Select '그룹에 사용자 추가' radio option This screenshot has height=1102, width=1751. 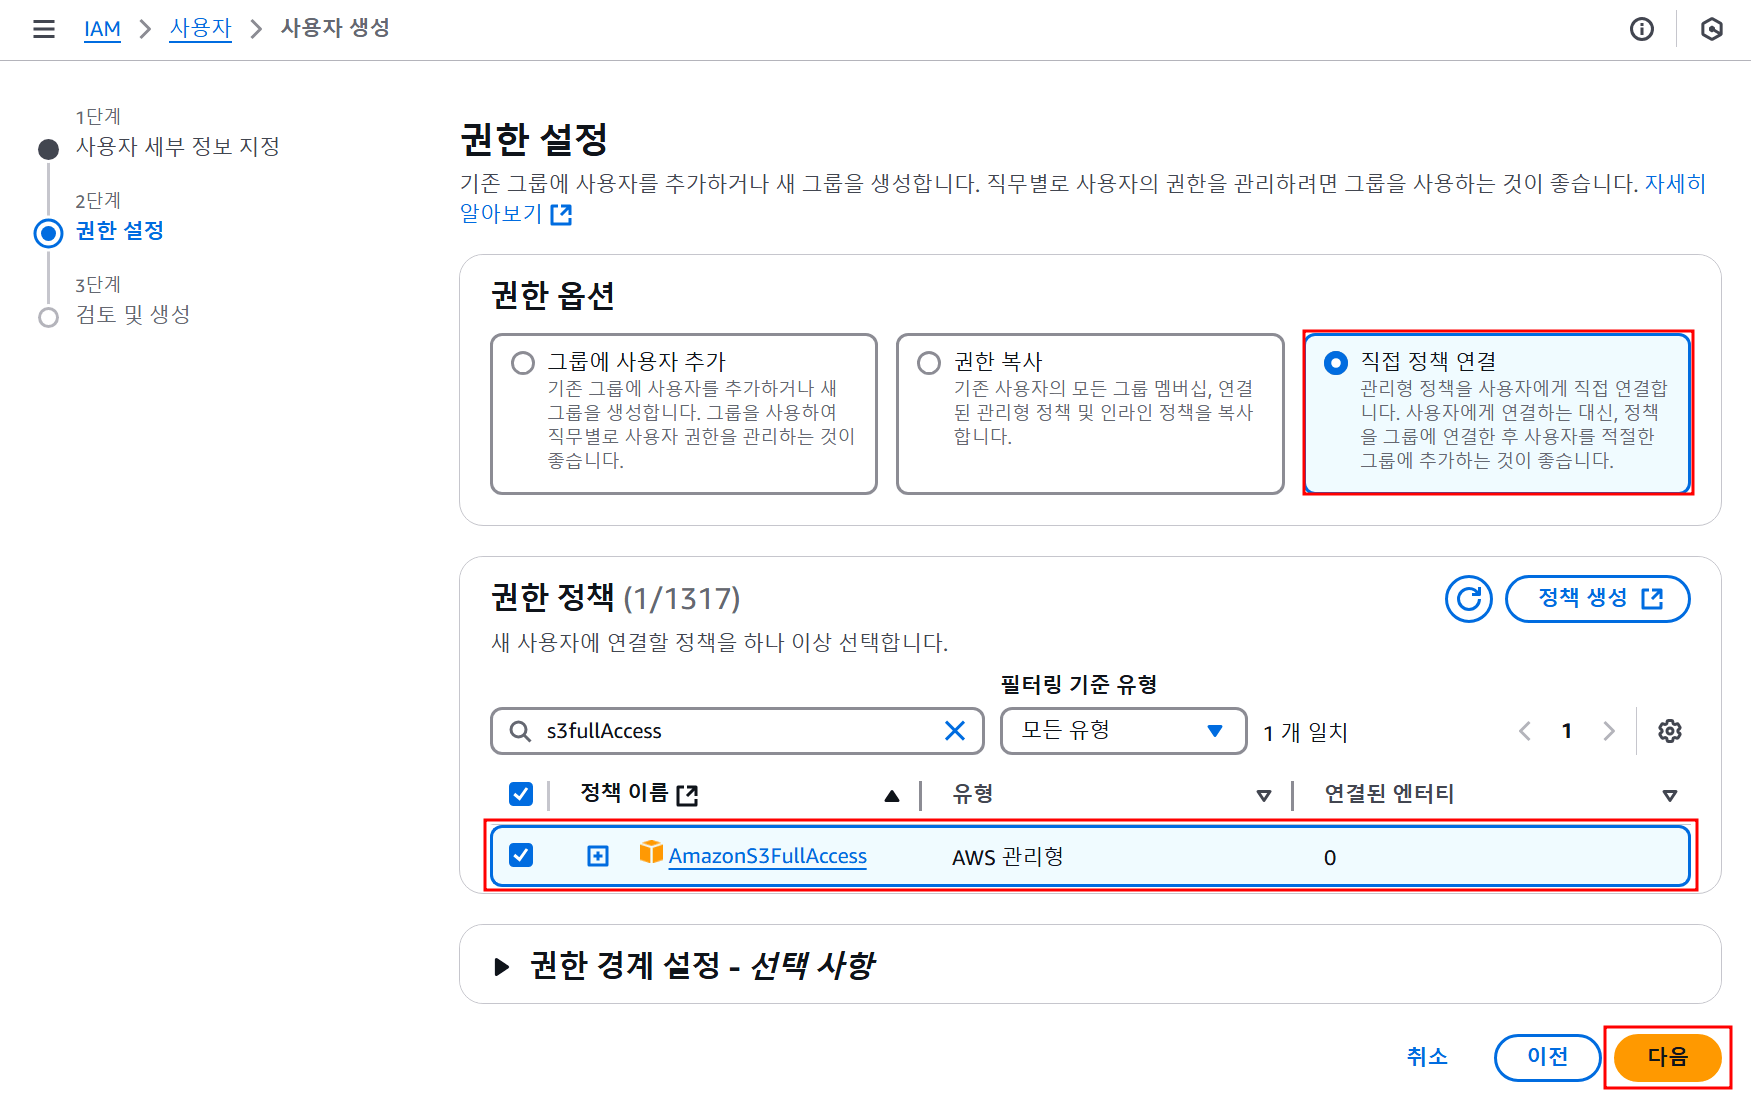(x=523, y=363)
